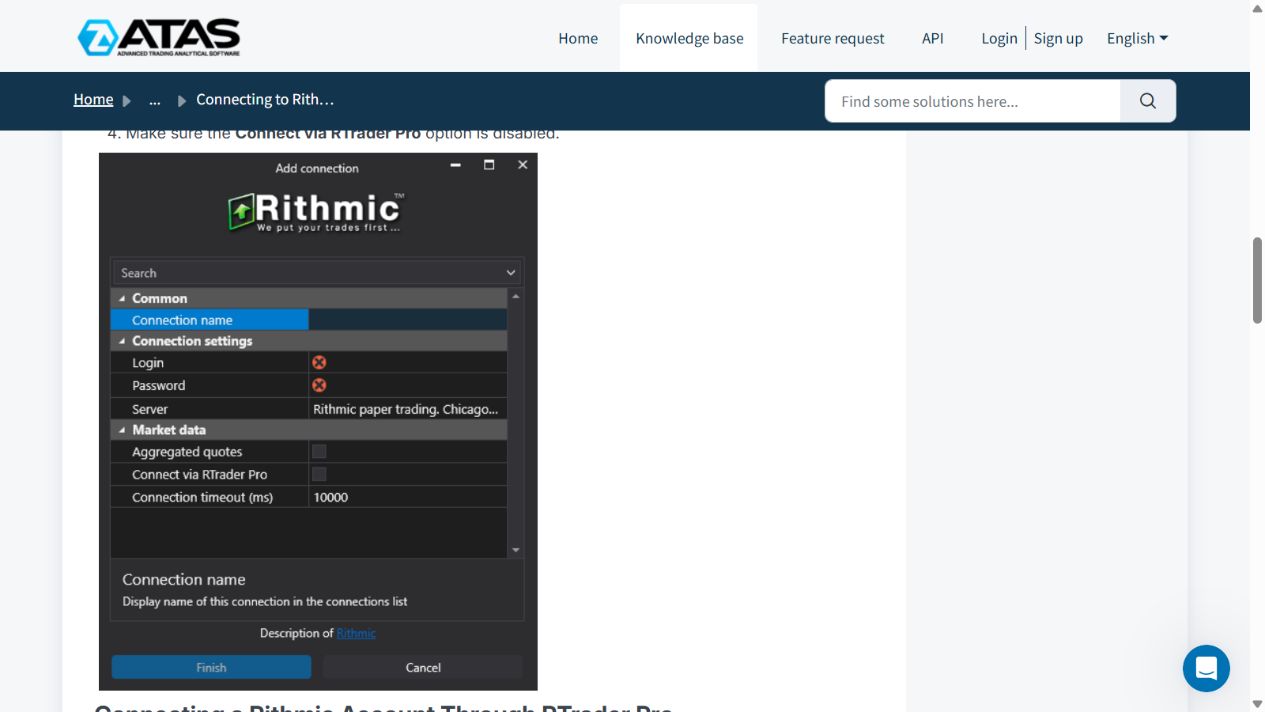This screenshot has height=712, width=1265.
Task: Click the 'Connecting to Rith…' breadcrumb
Action: coord(265,100)
